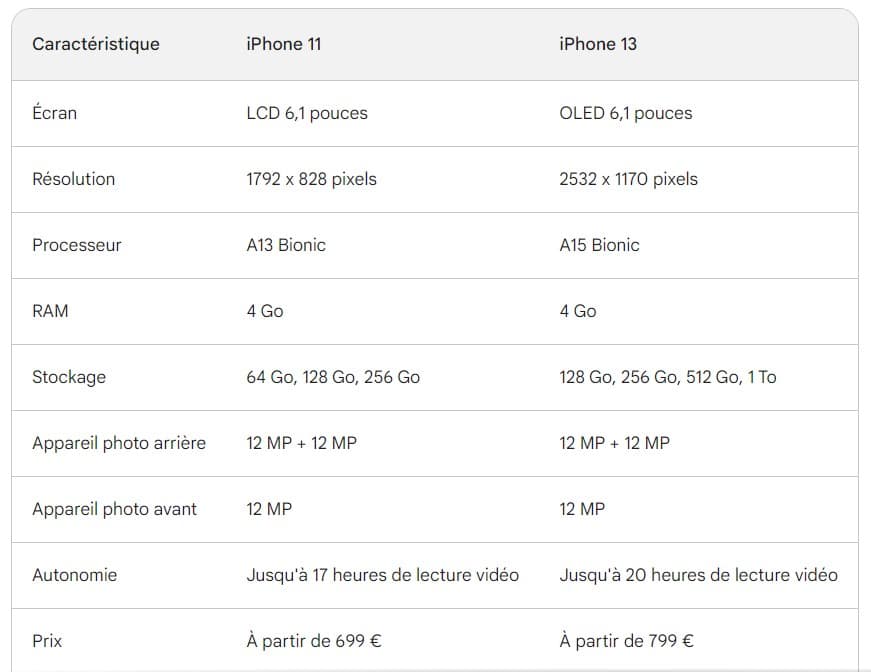Click the "Appareil photo avant" row label

(115, 509)
